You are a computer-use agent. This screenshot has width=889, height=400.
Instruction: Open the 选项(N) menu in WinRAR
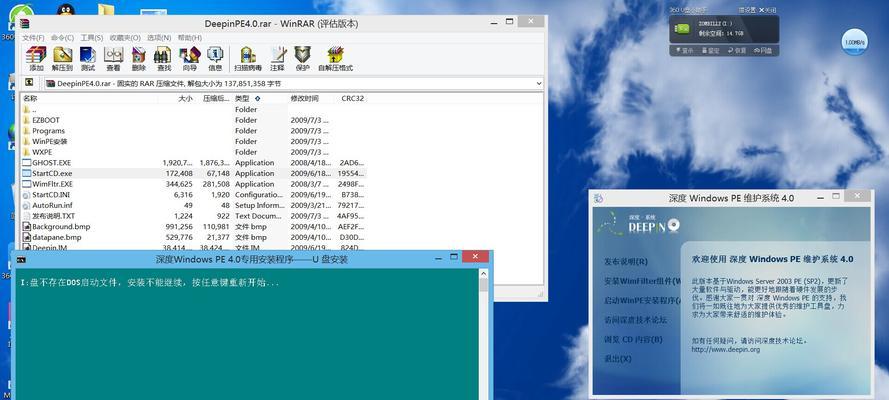coord(159,37)
